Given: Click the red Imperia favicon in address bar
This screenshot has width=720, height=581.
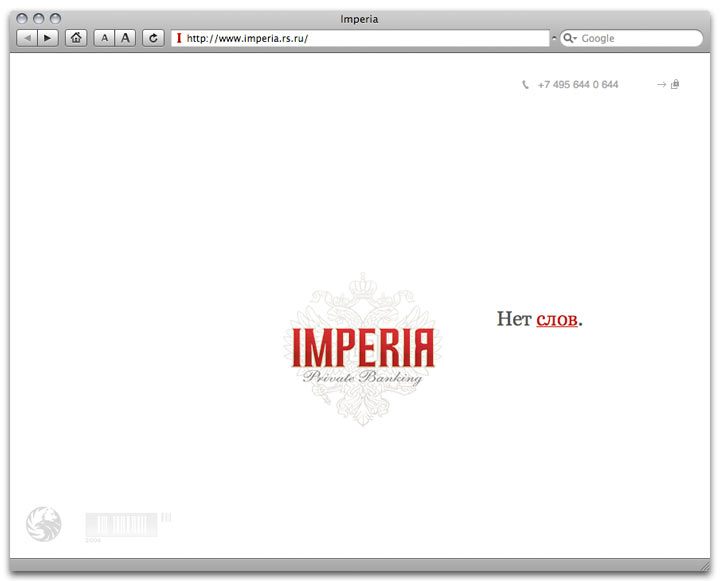Looking at the screenshot, I should click(x=179, y=38).
